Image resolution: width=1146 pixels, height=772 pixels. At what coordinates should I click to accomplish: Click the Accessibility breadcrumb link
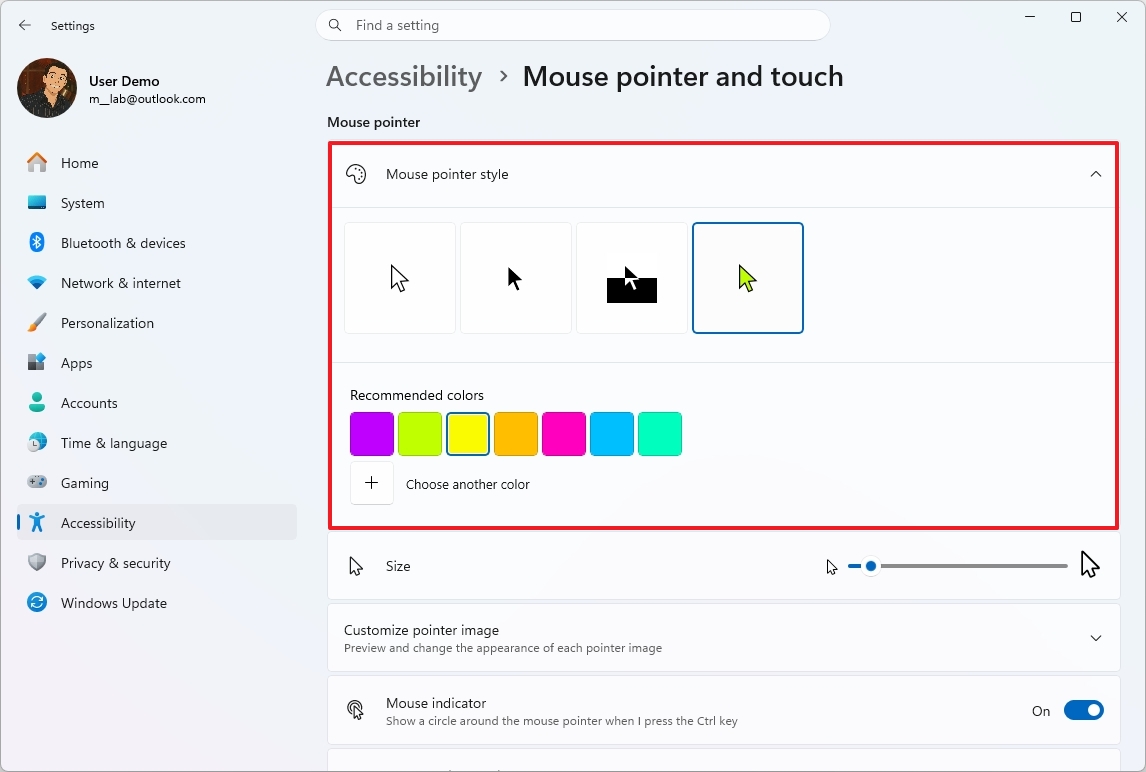pos(404,76)
